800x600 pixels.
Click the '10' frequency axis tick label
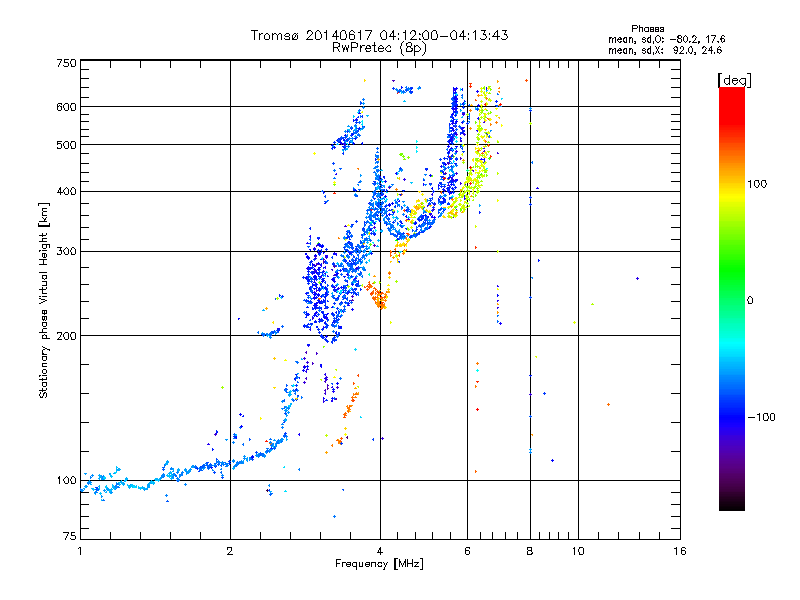[578, 551]
